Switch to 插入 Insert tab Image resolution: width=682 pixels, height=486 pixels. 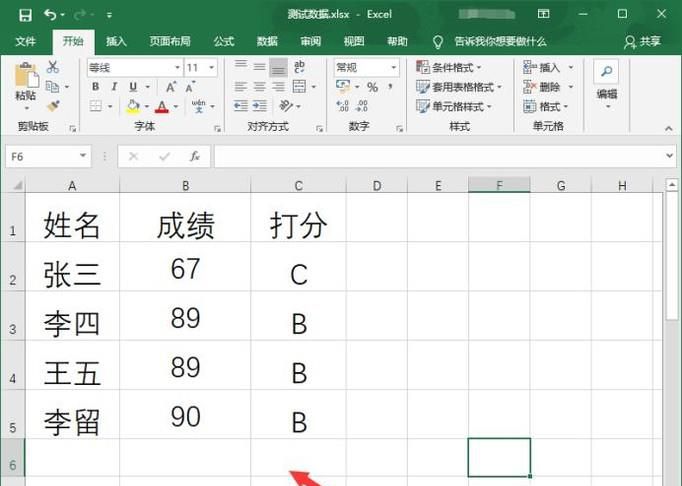tap(116, 41)
